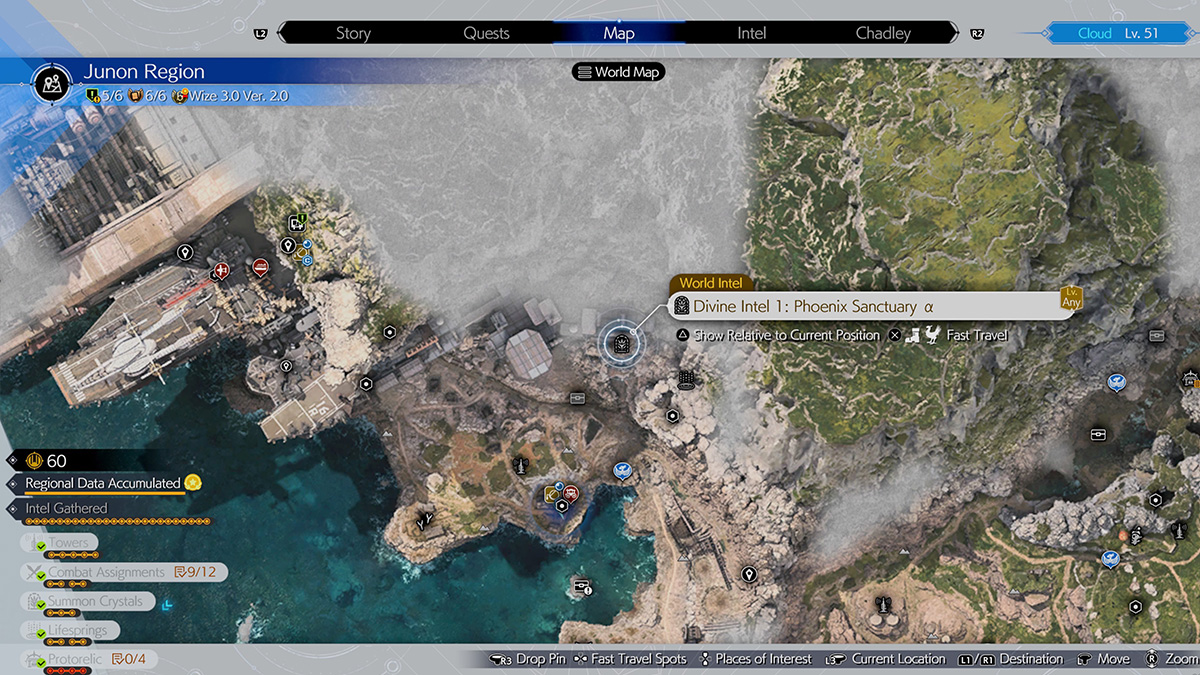Expand the Intel Gathered section
Image resolution: width=1200 pixels, height=675 pixels.
[x=66, y=508]
